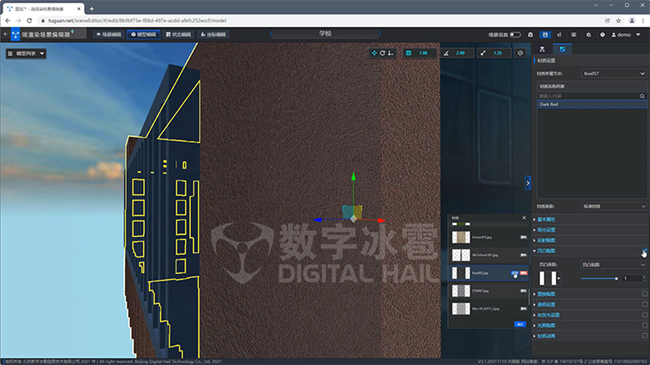Select the move/translate gizmo tool

click(x=374, y=53)
